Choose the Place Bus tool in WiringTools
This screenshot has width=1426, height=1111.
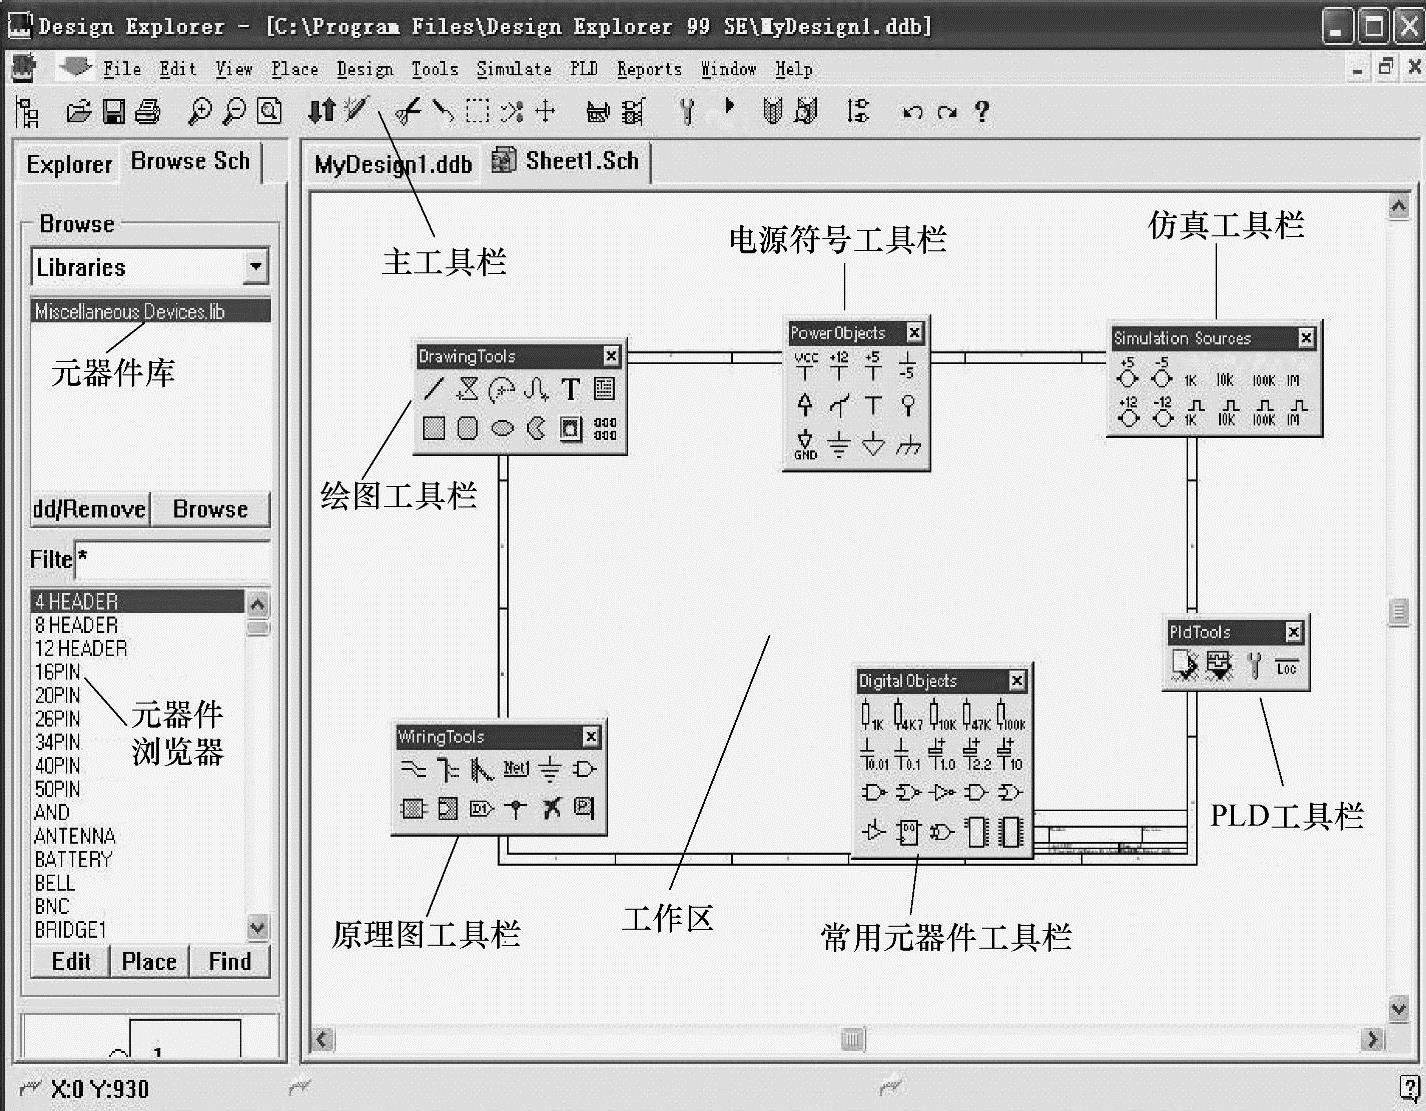tap(448, 769)
